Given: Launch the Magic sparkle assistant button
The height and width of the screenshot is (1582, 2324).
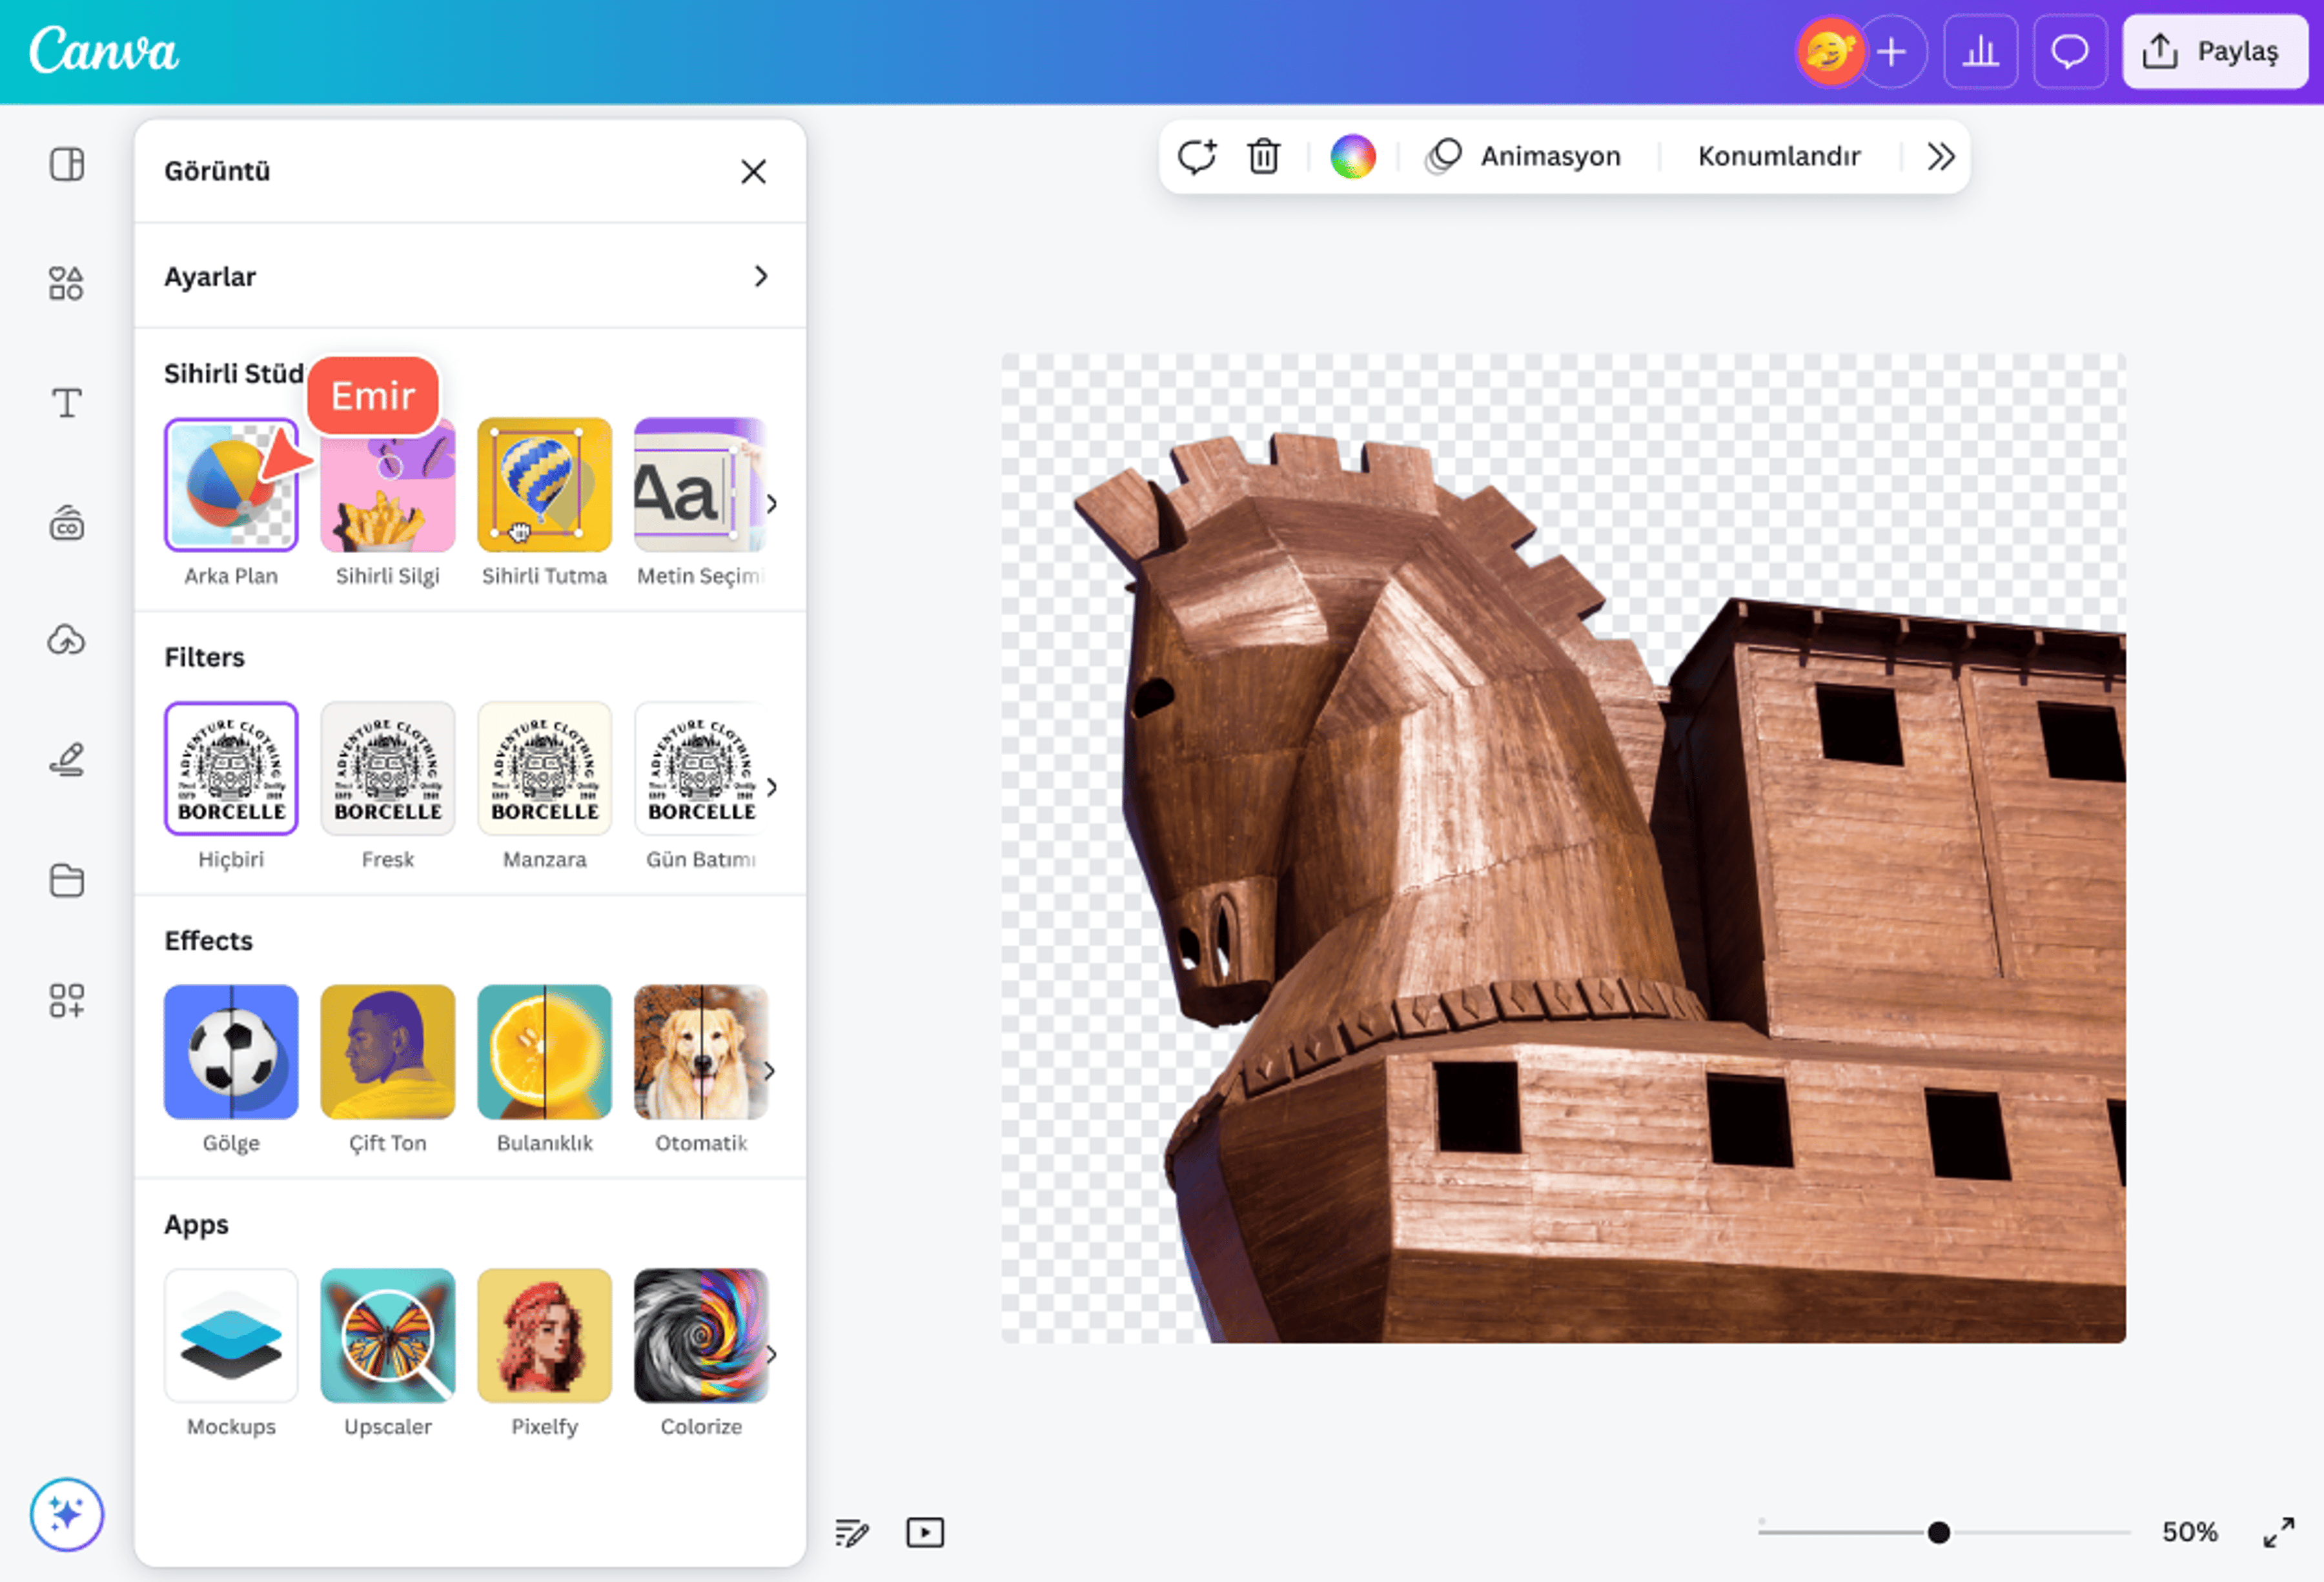Looking at the screenshot, I should 67,1514.
